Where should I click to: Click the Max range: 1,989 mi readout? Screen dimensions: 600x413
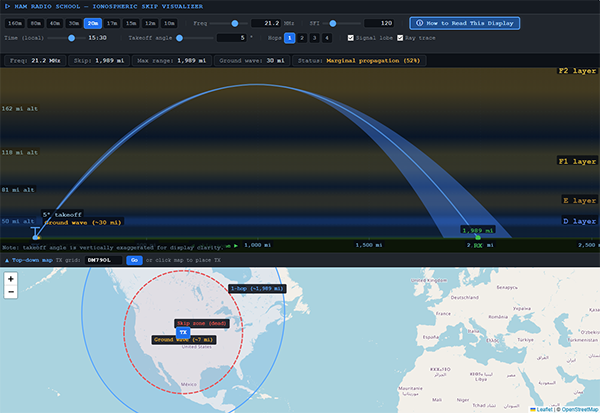[x=171, y=61]
